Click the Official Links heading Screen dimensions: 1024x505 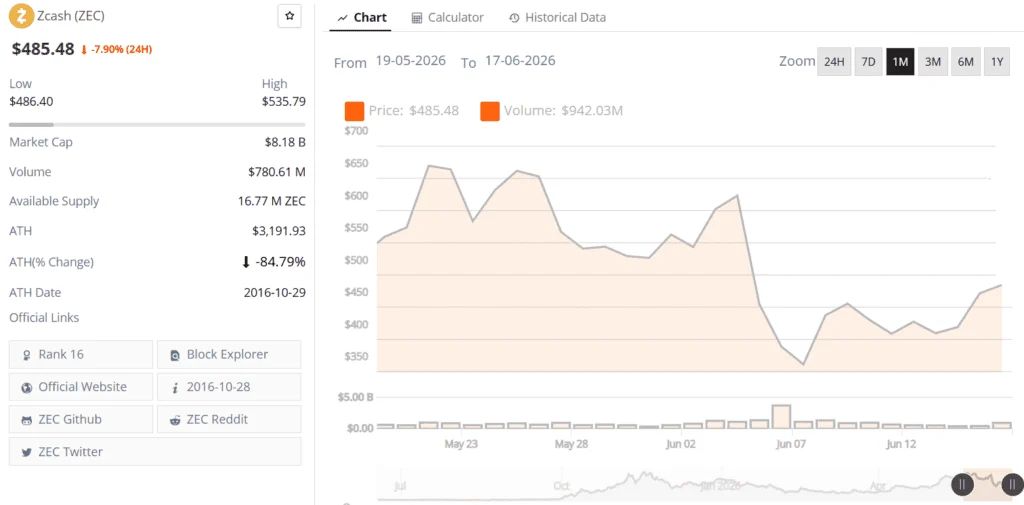pyautogui.click(x=44, y=318)
